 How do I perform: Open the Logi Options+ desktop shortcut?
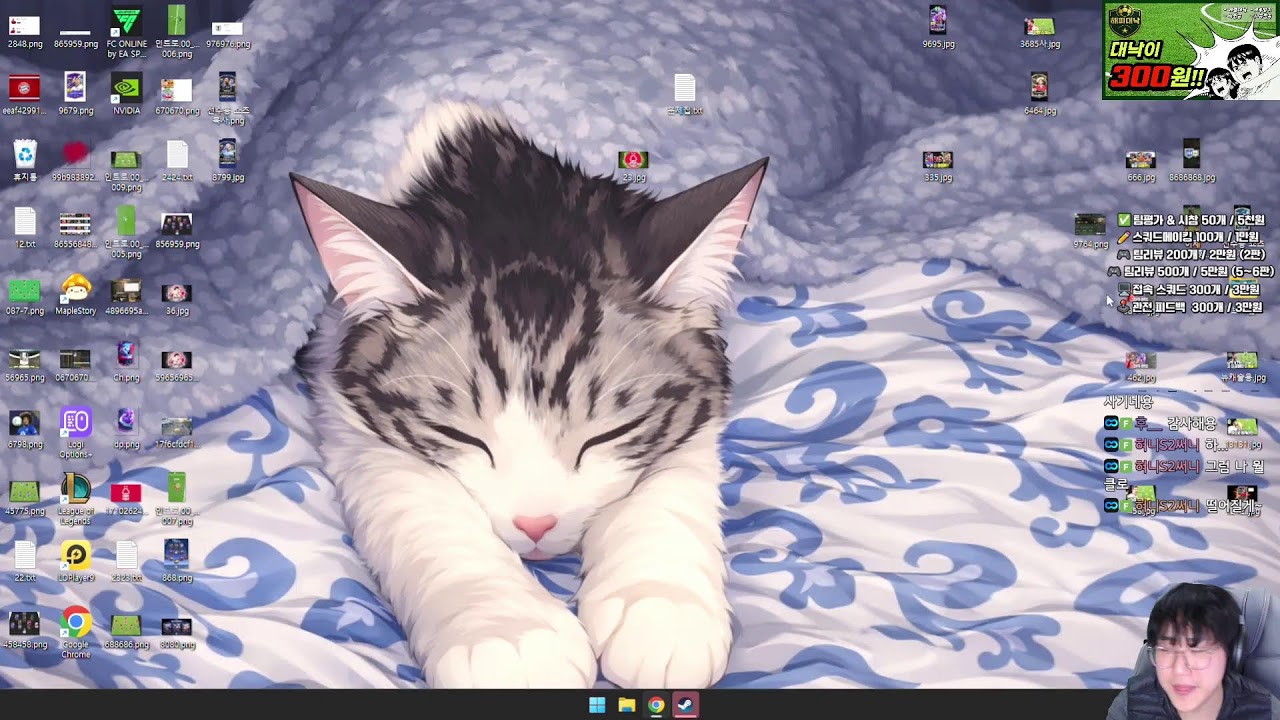tap(75, 424)
